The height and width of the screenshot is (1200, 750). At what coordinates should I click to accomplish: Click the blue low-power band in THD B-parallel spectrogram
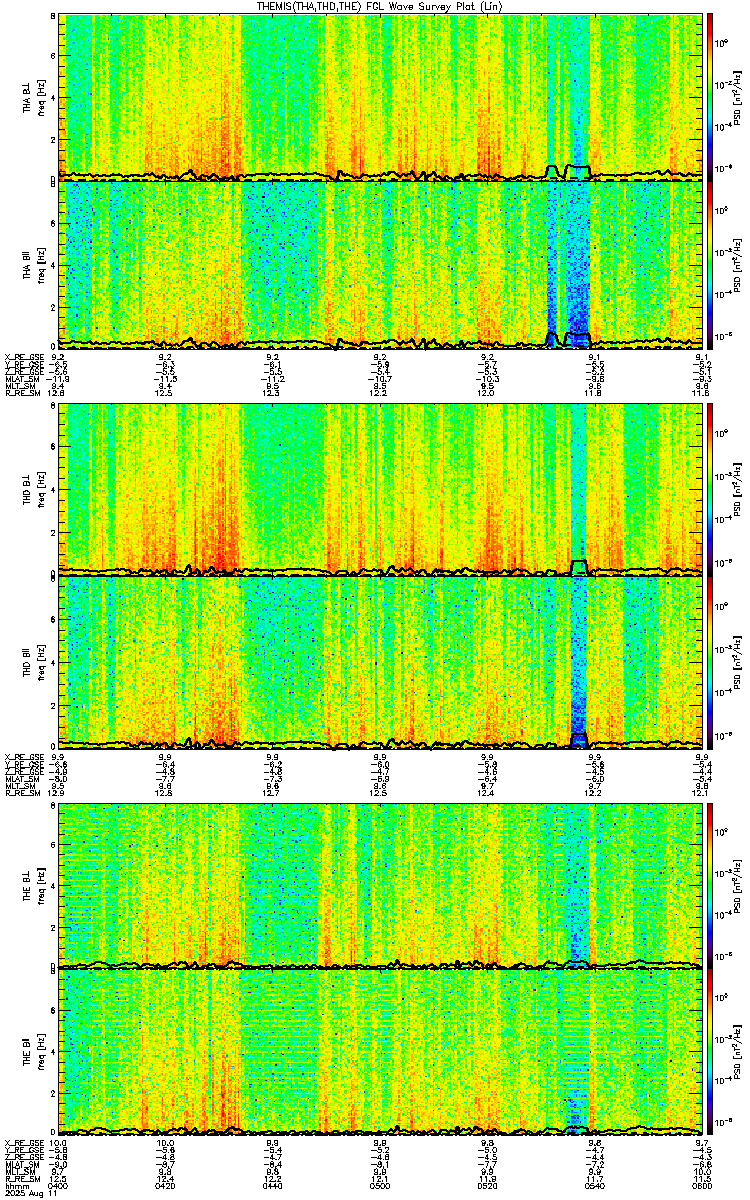[578, 655]
